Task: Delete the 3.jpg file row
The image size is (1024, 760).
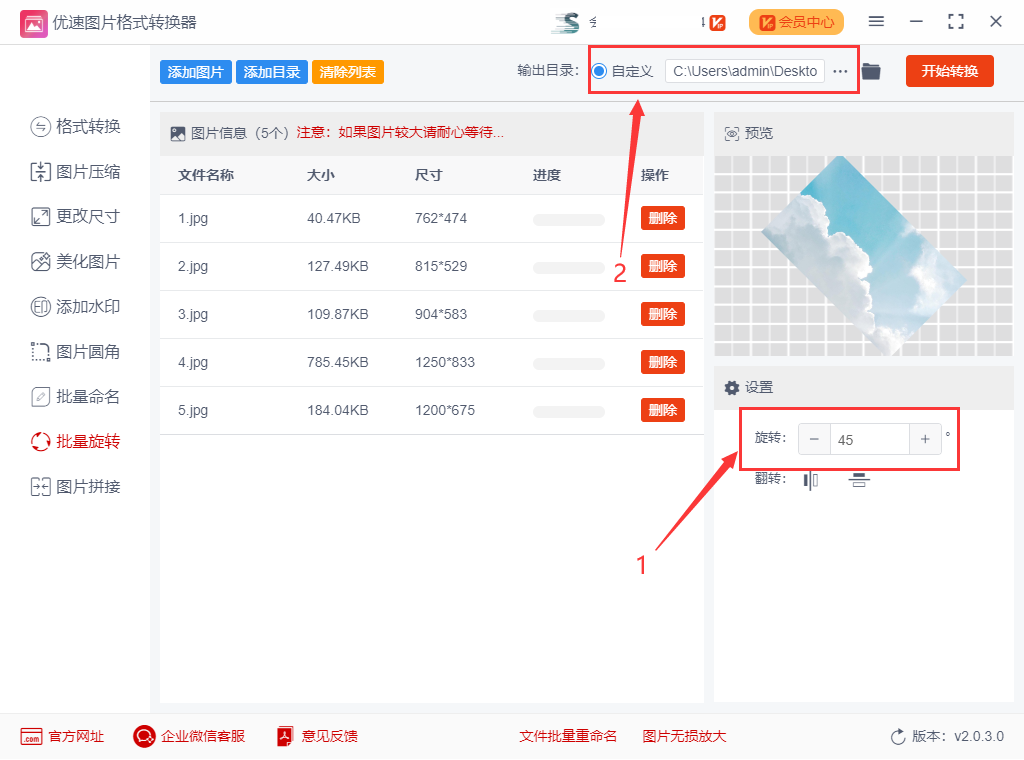Action: click(662, 314)
